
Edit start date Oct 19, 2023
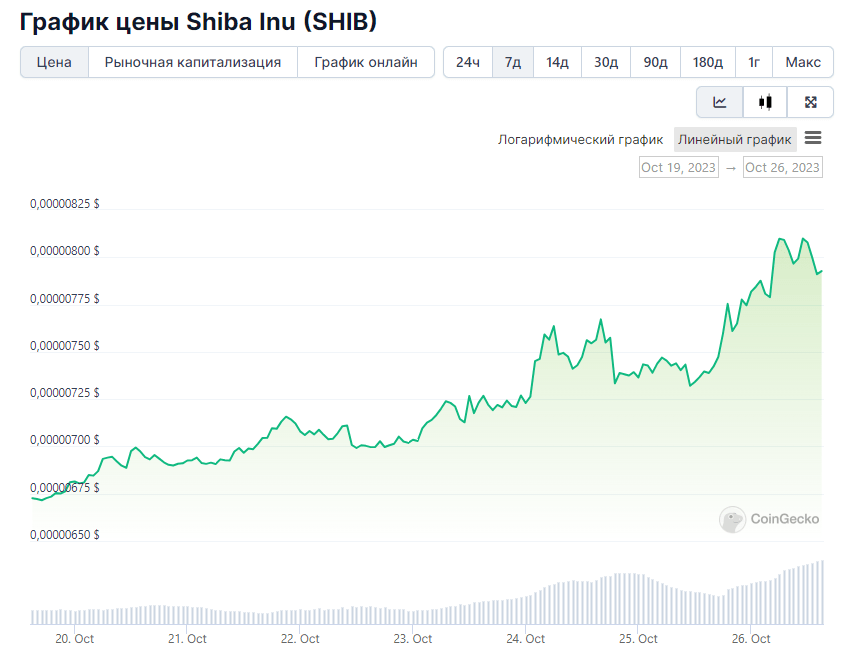pos(679,168)
